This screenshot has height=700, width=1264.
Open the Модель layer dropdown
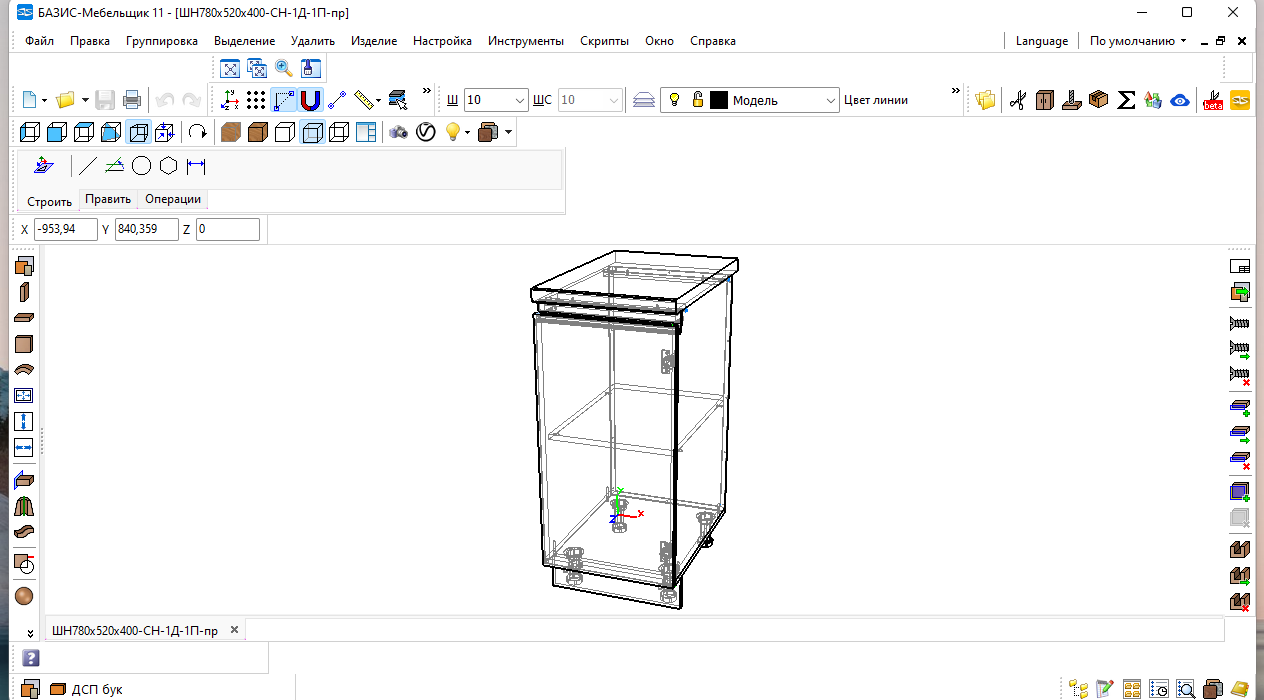[831, 100]
